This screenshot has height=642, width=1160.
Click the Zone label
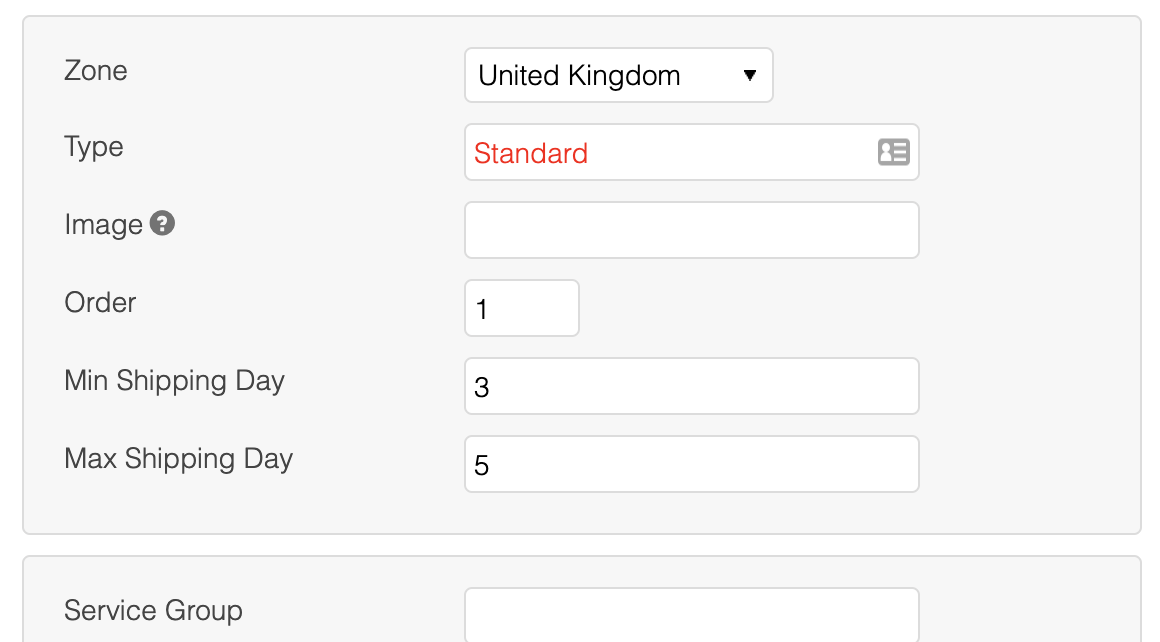96,71
